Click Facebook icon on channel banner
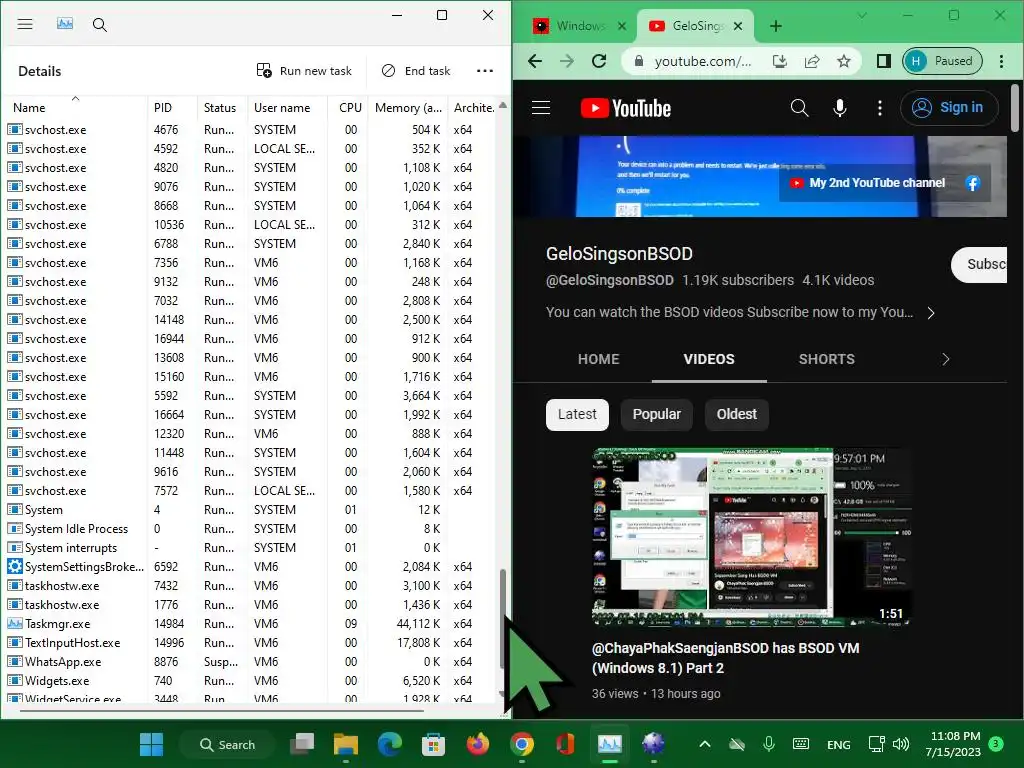Image resolution: width=1024 pixels, height=768 pixels. 972,184
